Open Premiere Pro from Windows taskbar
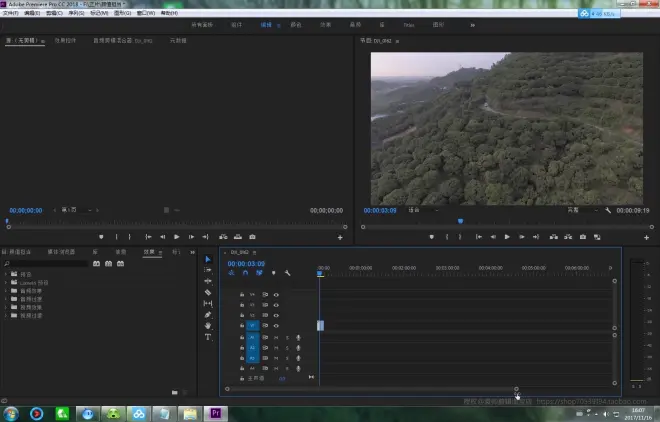Viewport: 660px width, 422px height. click(216, 413)
